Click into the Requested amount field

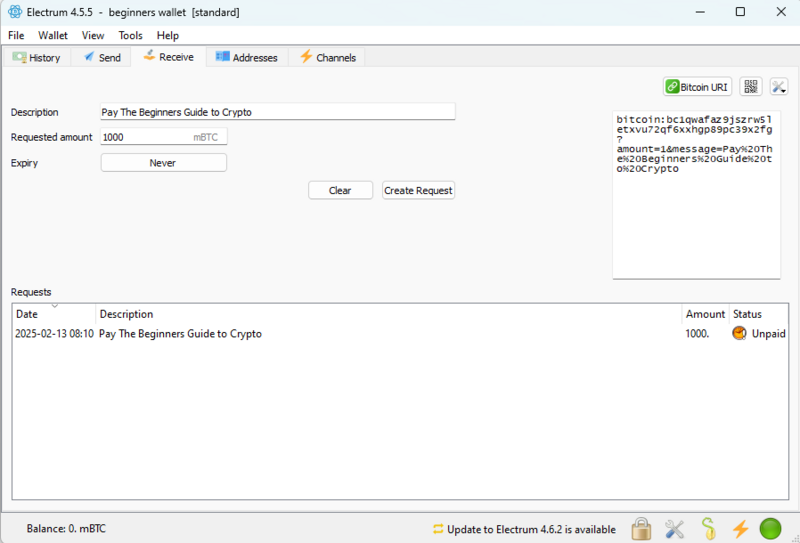click(x=145, y=137)
